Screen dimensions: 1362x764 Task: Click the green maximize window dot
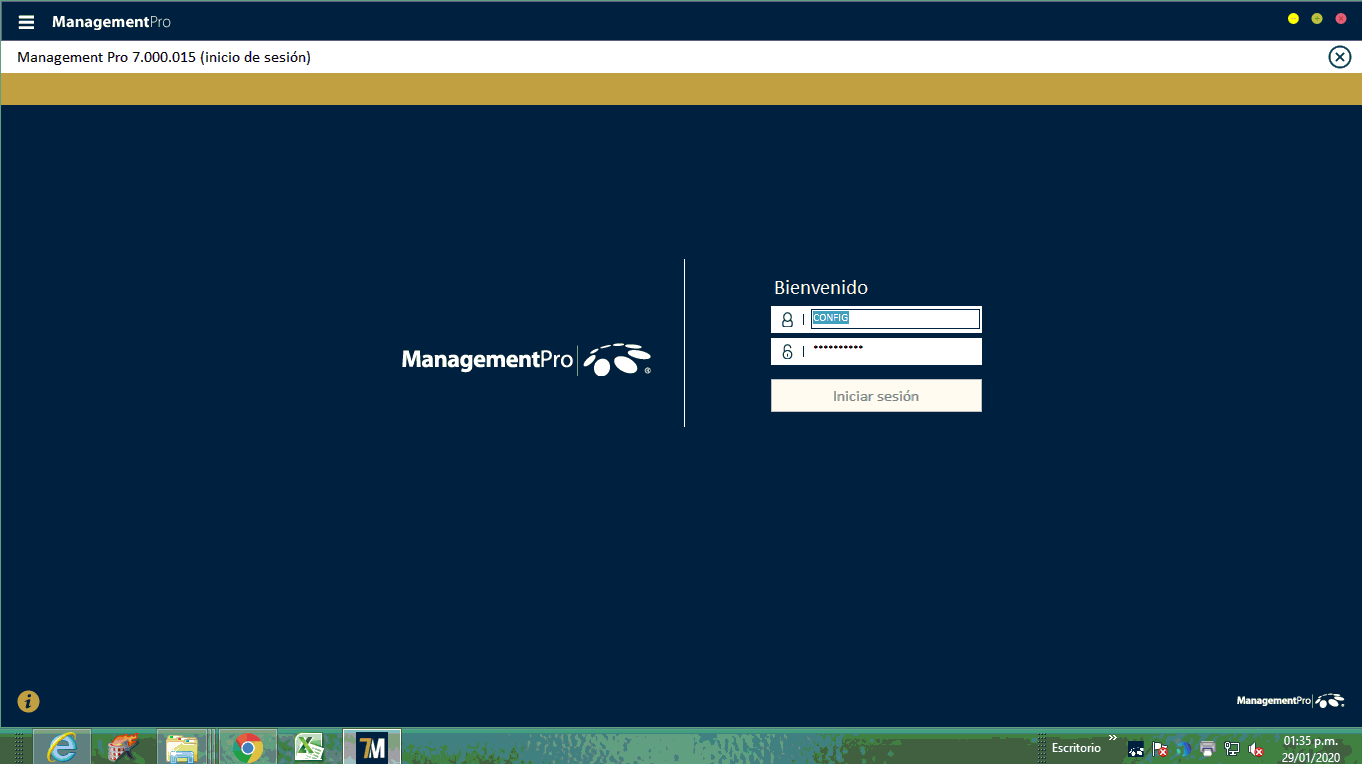tap(1317, 19)
